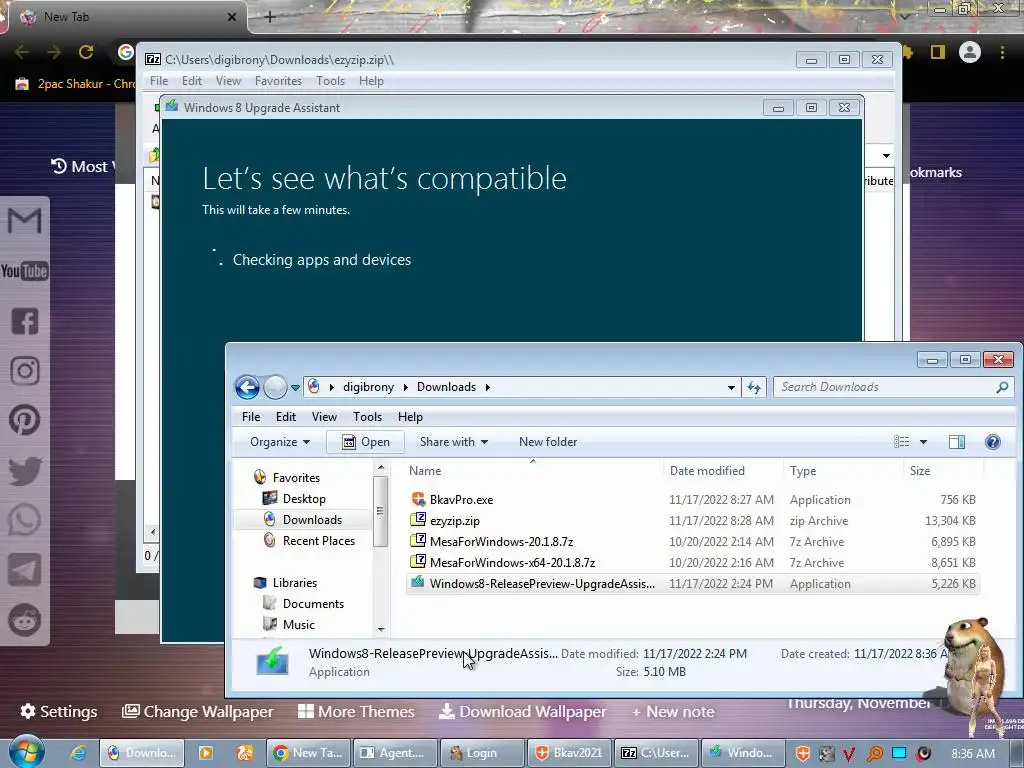Switch to Login taskbar button
Screen dimensions: 1024x768
tap(482, 752)
